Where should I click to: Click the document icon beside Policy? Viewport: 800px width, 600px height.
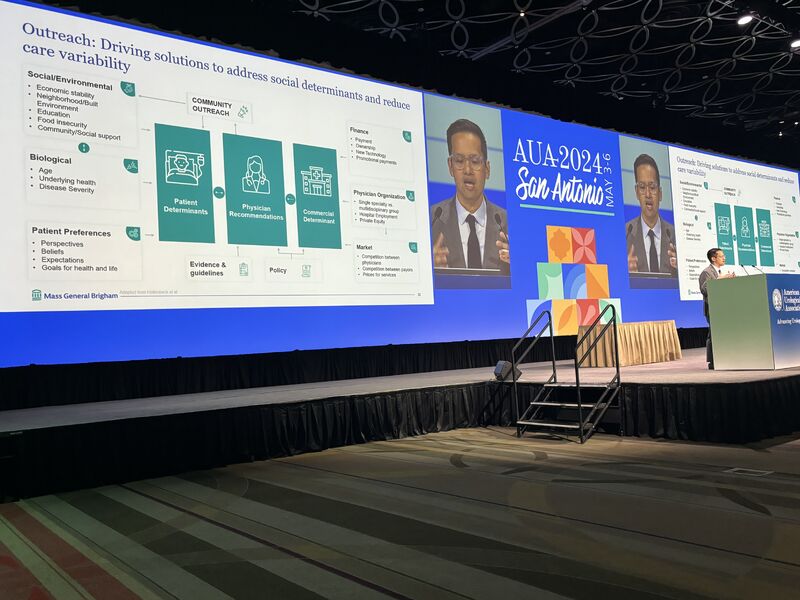pos(306,270)
